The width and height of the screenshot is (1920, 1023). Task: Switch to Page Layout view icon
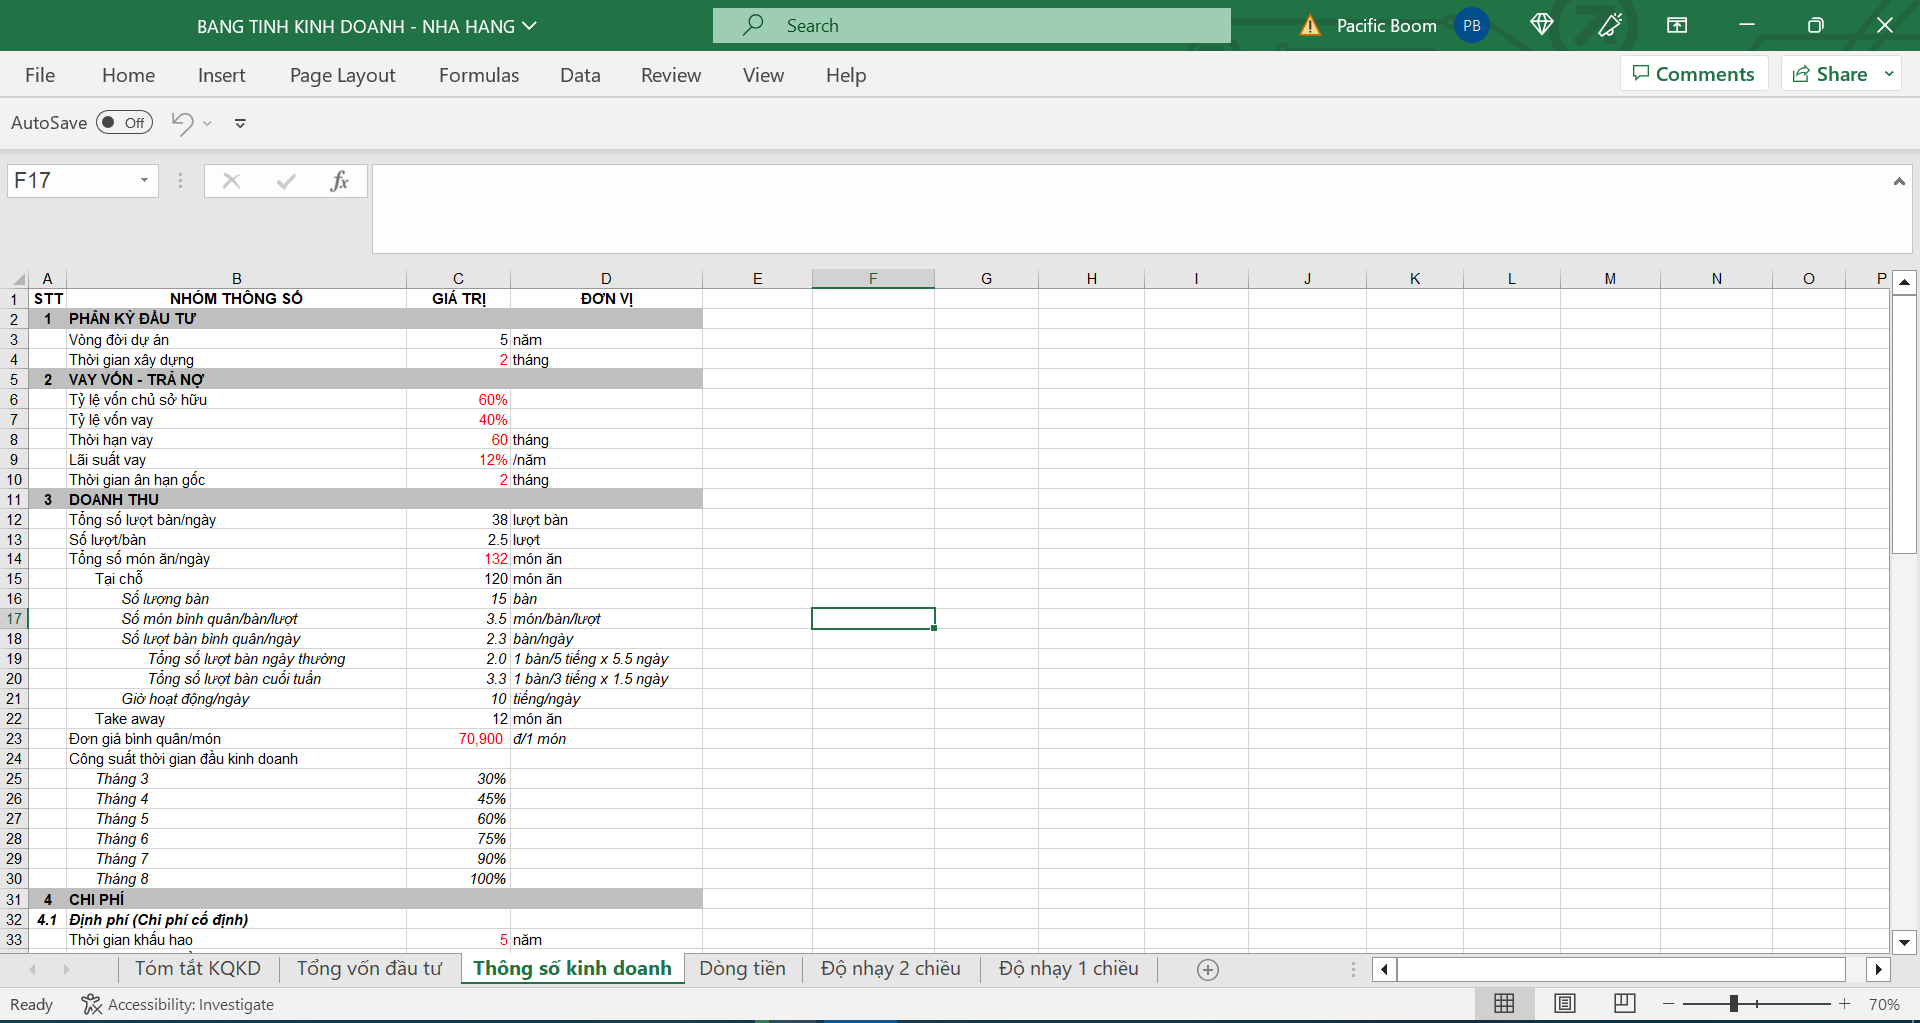[1564, 1003]
